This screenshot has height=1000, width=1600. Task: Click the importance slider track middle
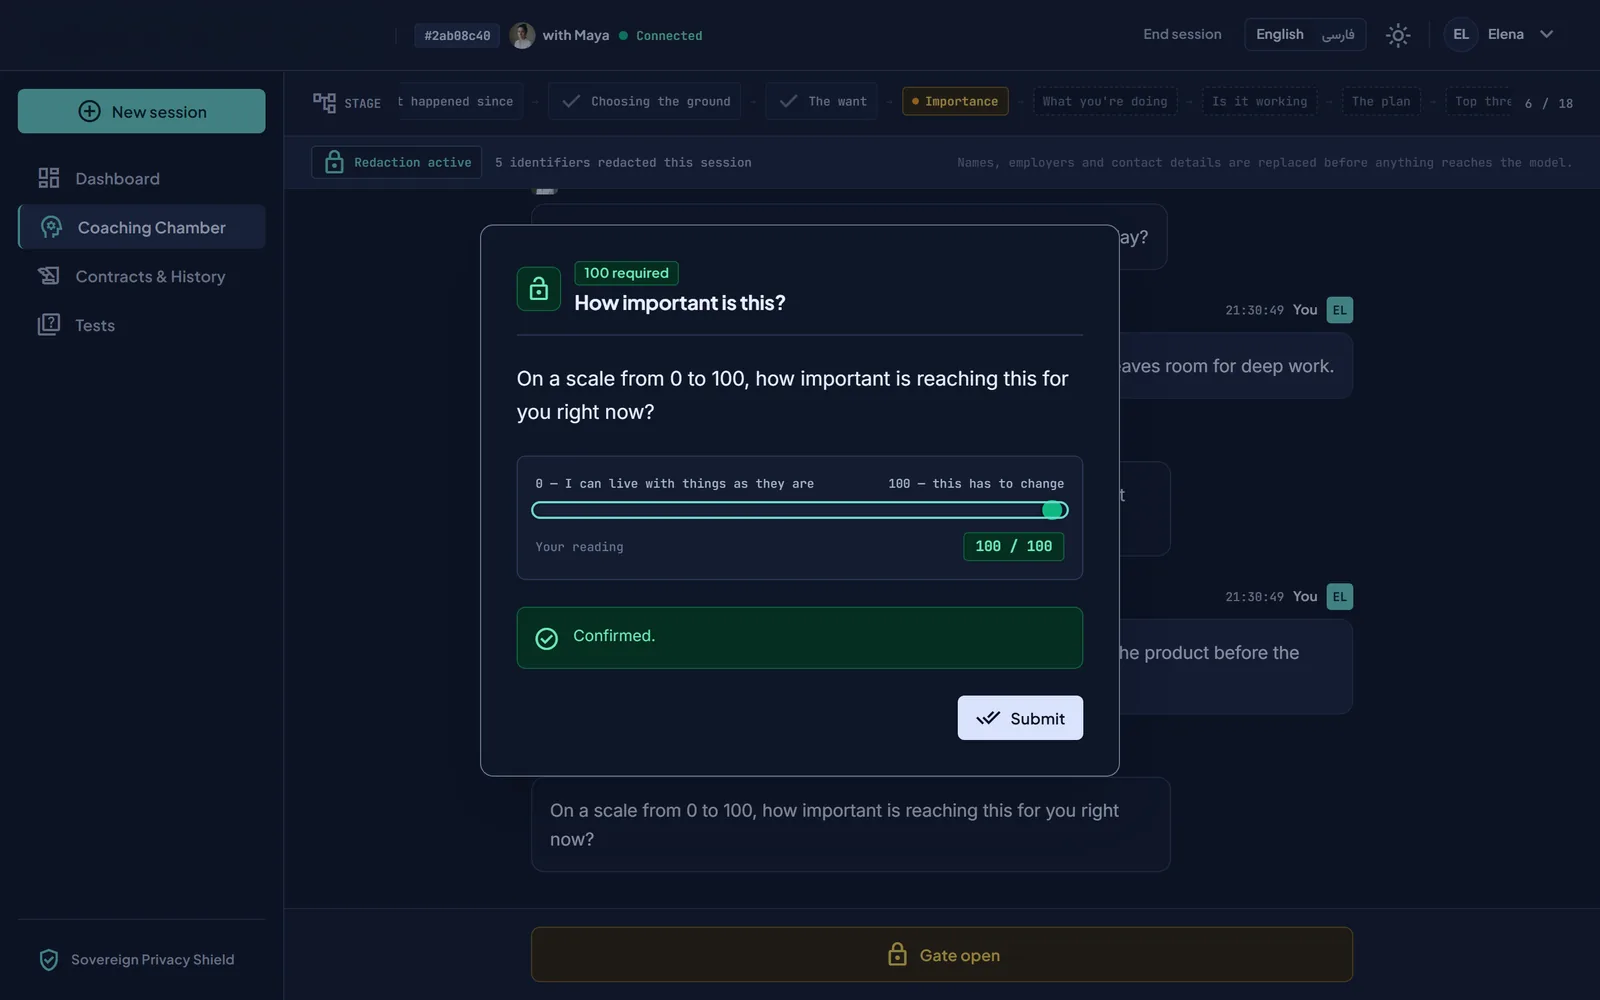click(800, 510)
